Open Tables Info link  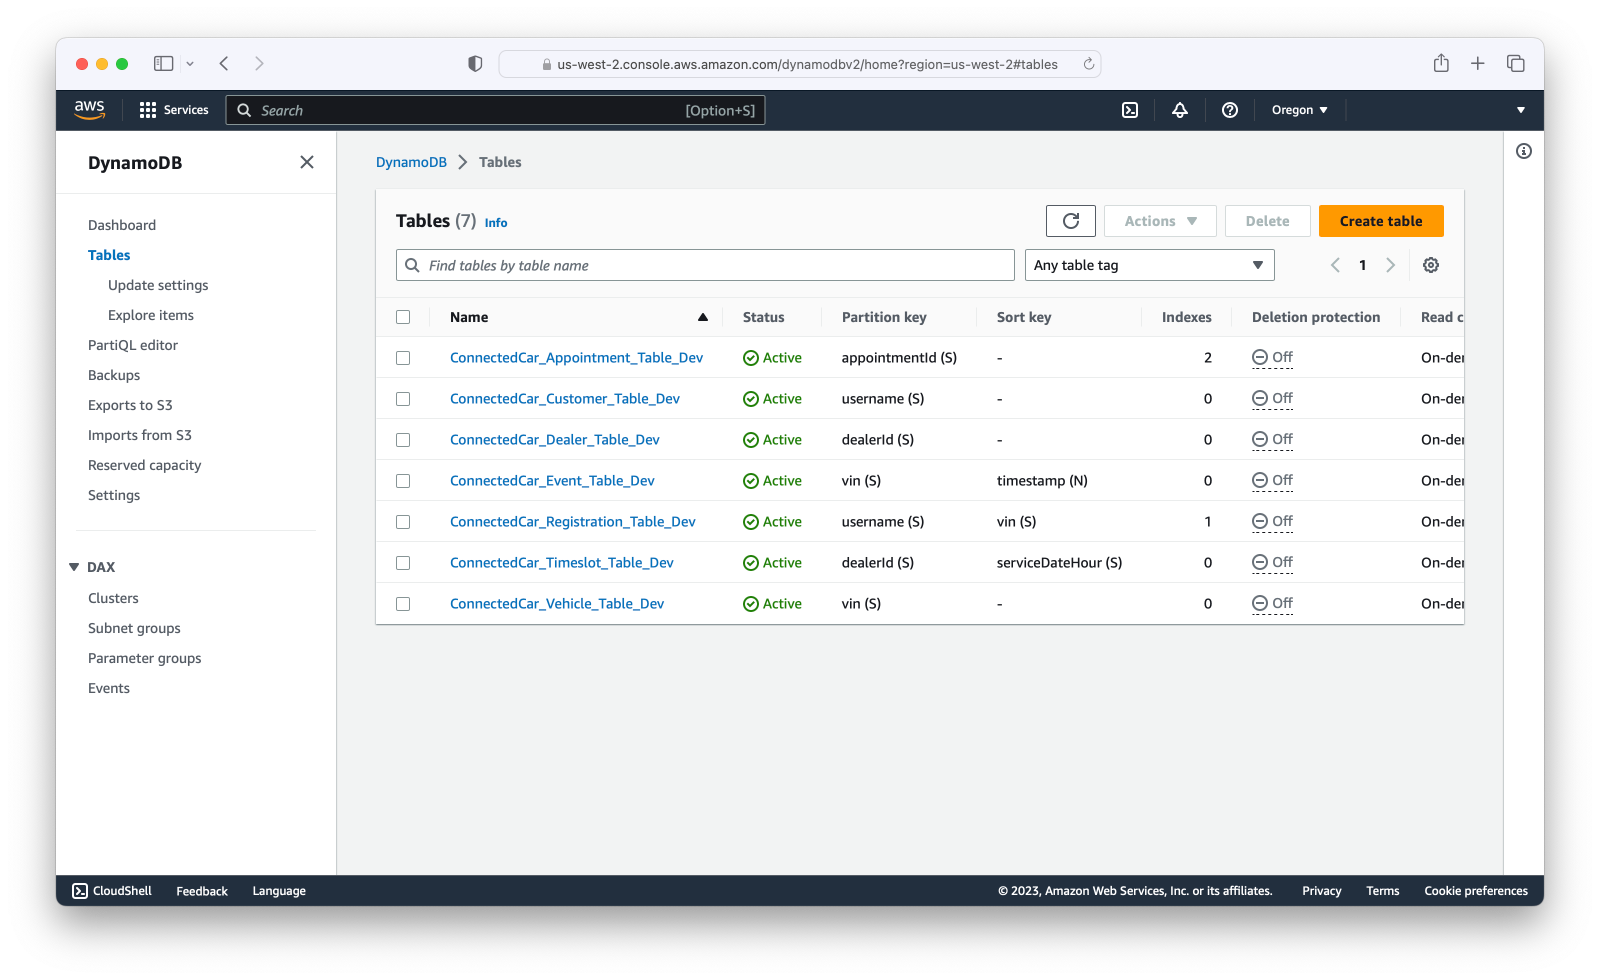click(496, 223)
